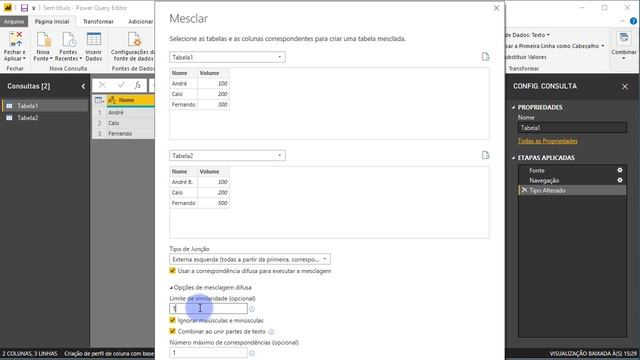Click the Fernando cell in Tabela1 preview
The image size is (640, 360).
[x=184, y=104]
